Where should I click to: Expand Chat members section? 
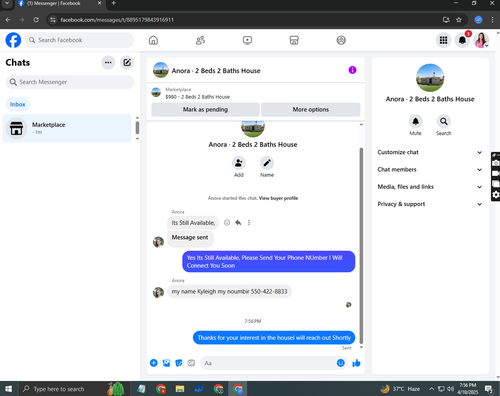click(x=430, y=170)
